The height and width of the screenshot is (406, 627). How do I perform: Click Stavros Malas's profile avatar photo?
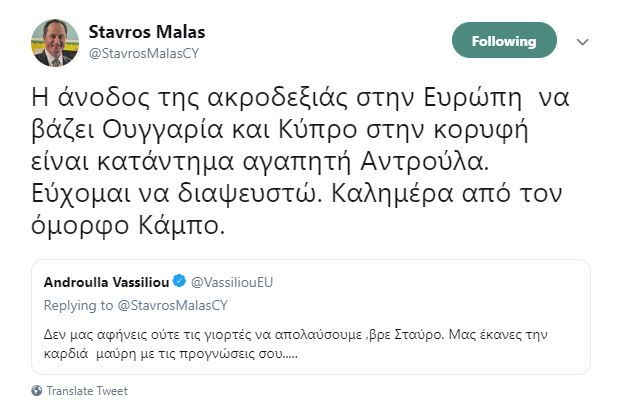tap(50, 40)
